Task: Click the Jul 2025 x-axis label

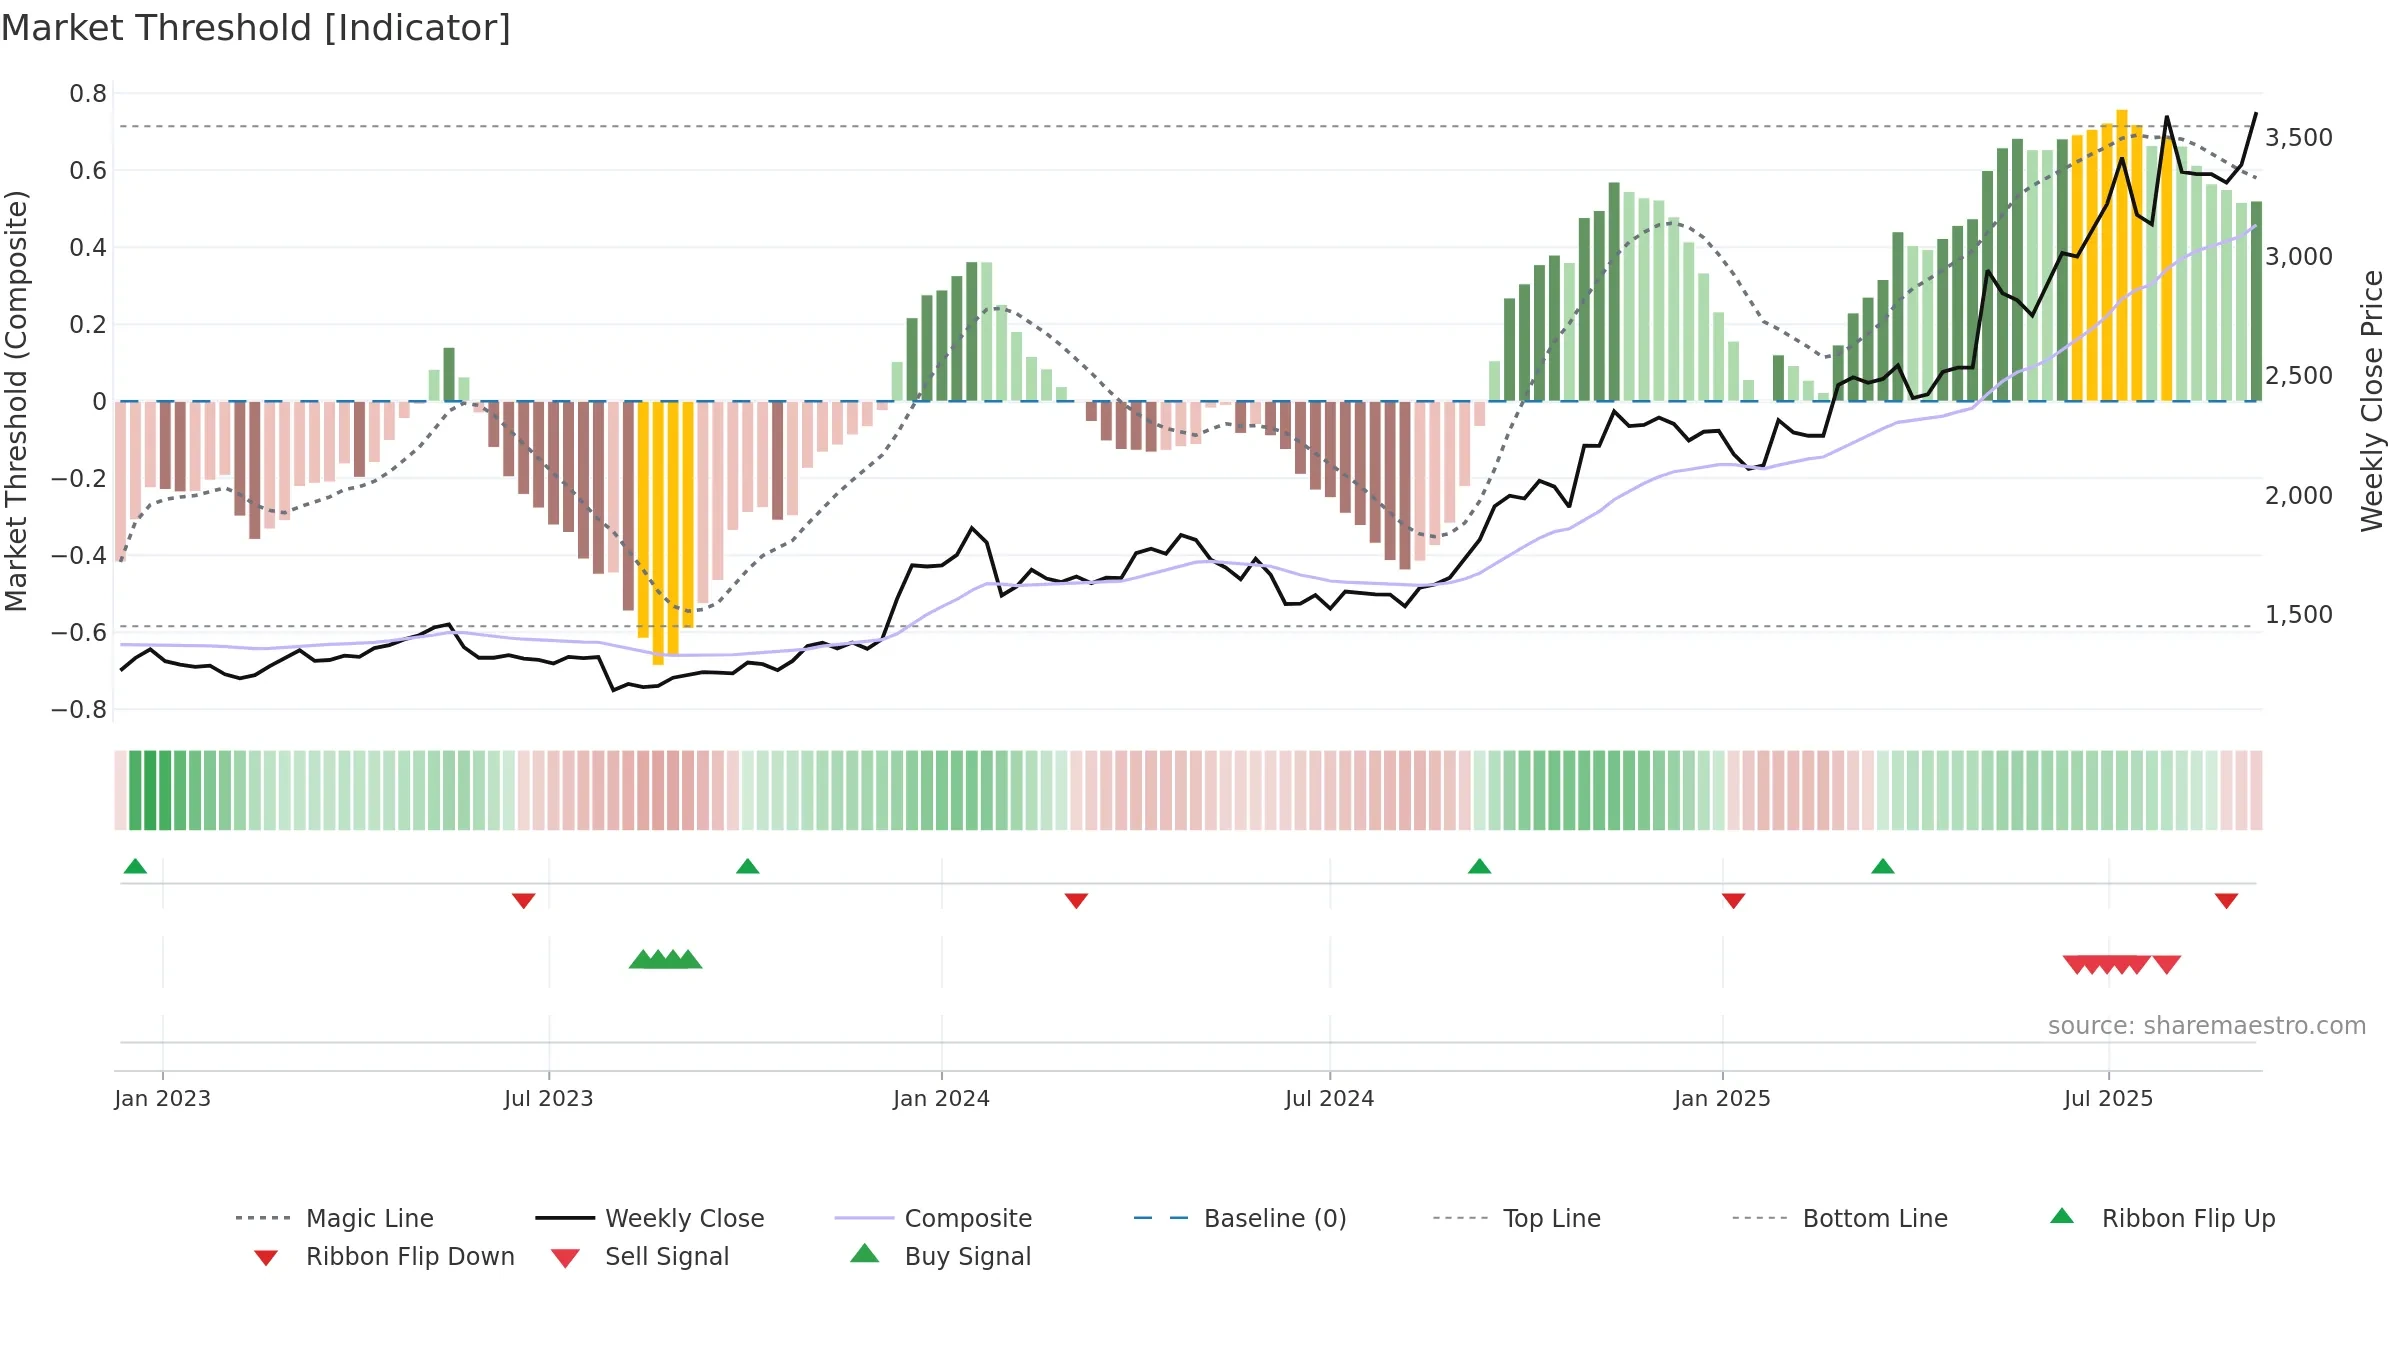Action: click(x=2108, y=1099)
